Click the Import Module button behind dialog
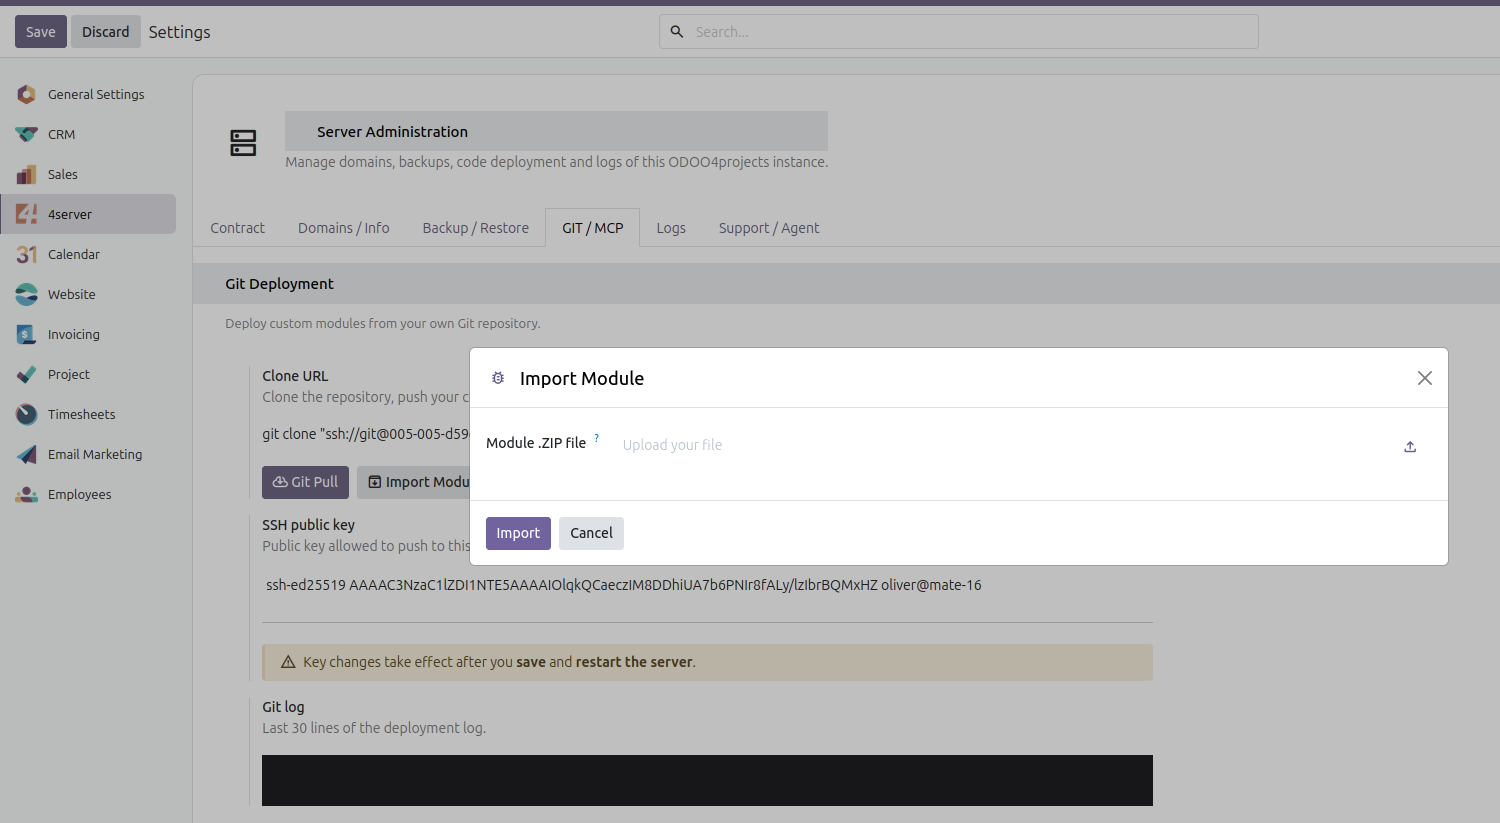 coord(414,482)
